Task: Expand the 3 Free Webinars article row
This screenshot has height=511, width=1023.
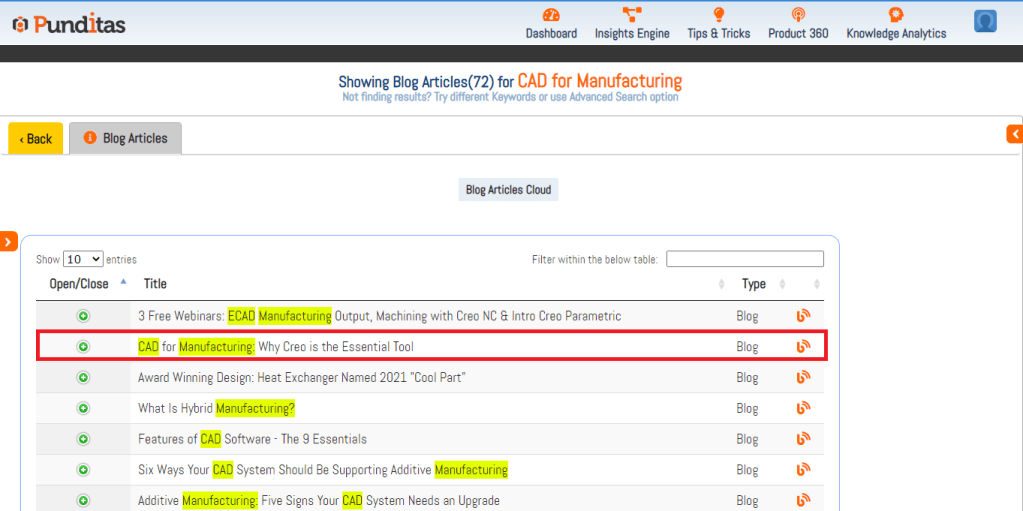Action: [x=83, y=316]
